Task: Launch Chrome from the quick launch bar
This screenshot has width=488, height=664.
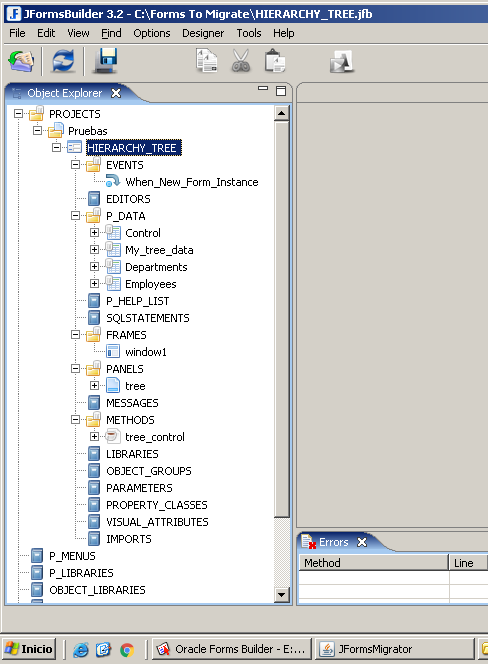Action: point(127,649)
